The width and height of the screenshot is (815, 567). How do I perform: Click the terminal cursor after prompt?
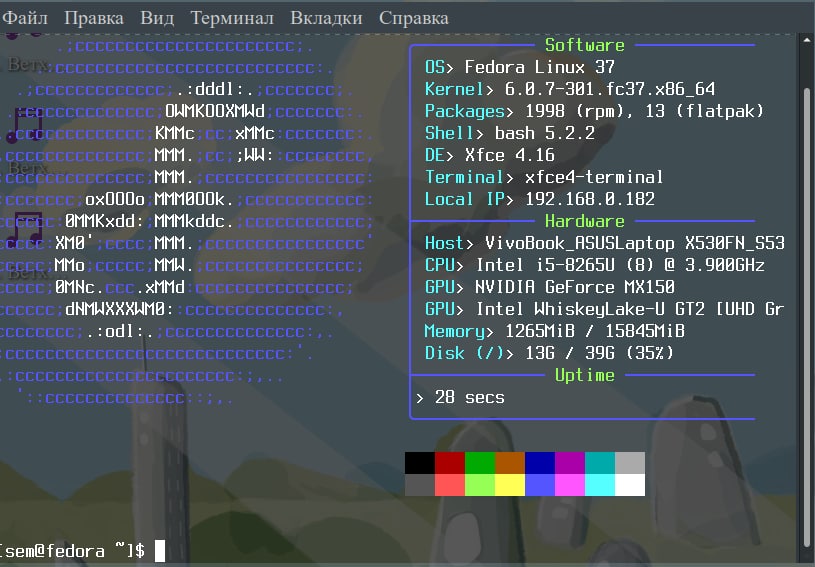pos(160,551)
